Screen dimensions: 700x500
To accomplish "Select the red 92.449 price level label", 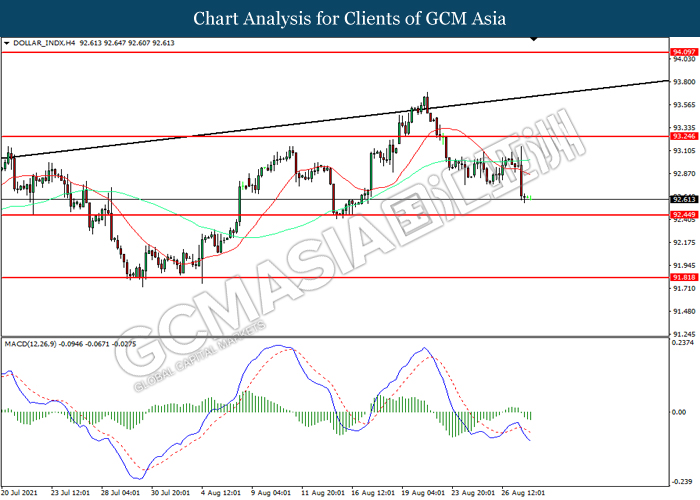I will pyautogui.click(x=684, y=215).
